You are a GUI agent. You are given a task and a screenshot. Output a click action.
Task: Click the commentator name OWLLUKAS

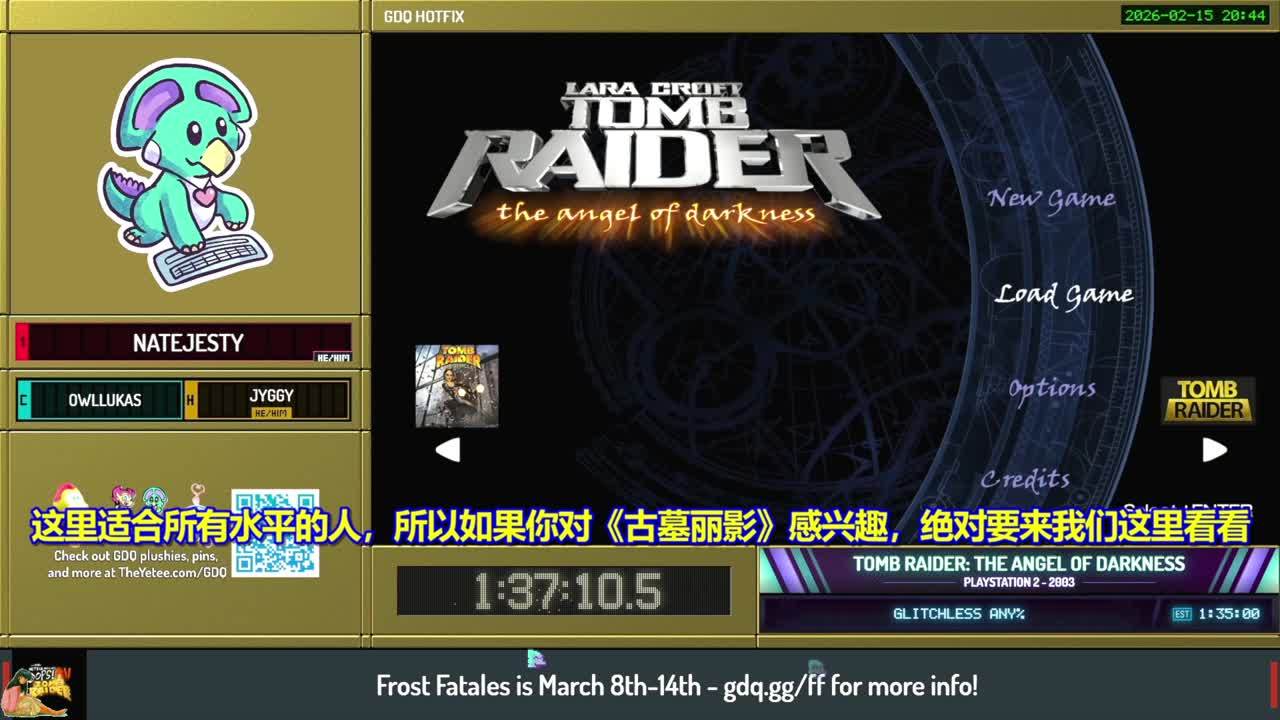click(105, 400)
